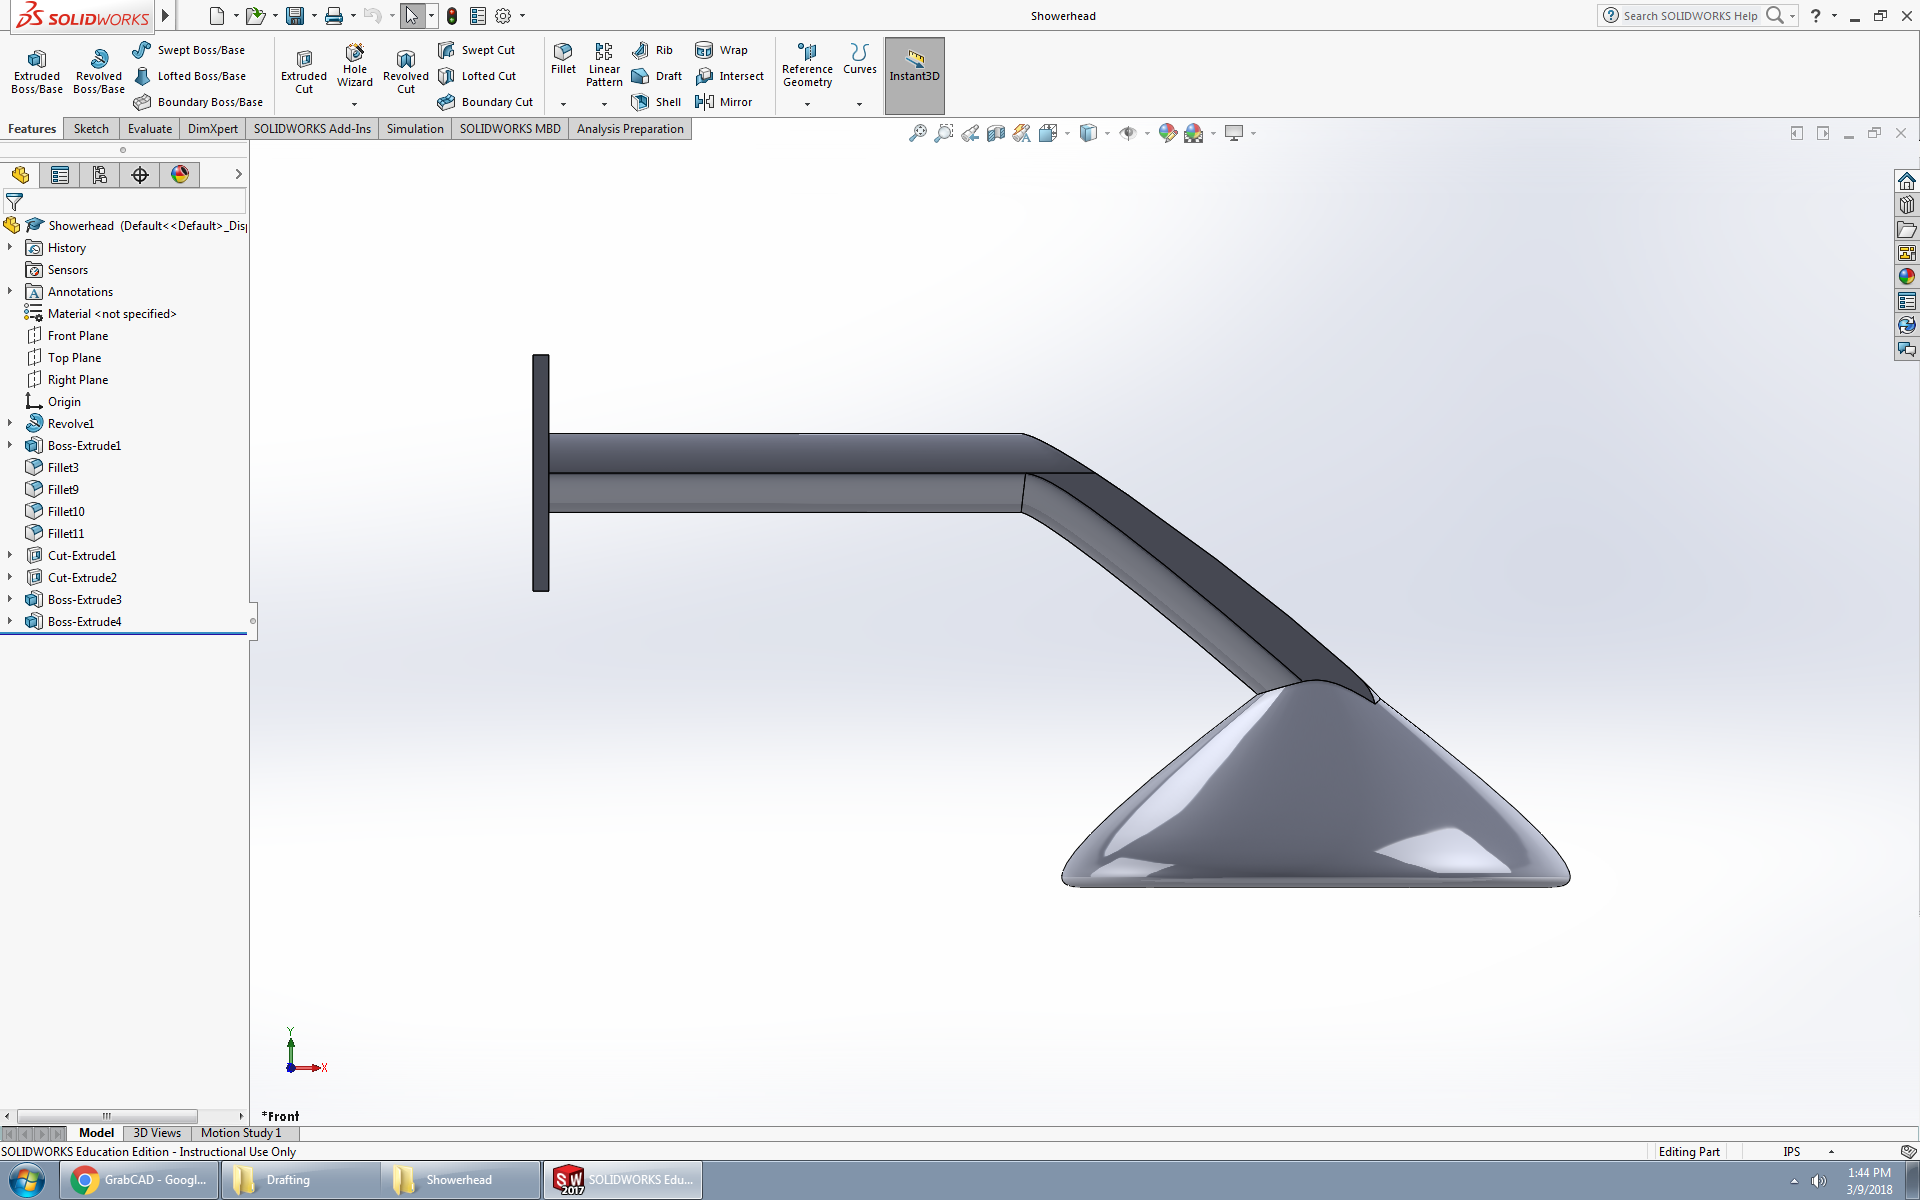Image resolution: width=1920 pixels, height=1200 pixels.
Task: Select the Linear Pattern tool
Action: (x=604, y=66)
